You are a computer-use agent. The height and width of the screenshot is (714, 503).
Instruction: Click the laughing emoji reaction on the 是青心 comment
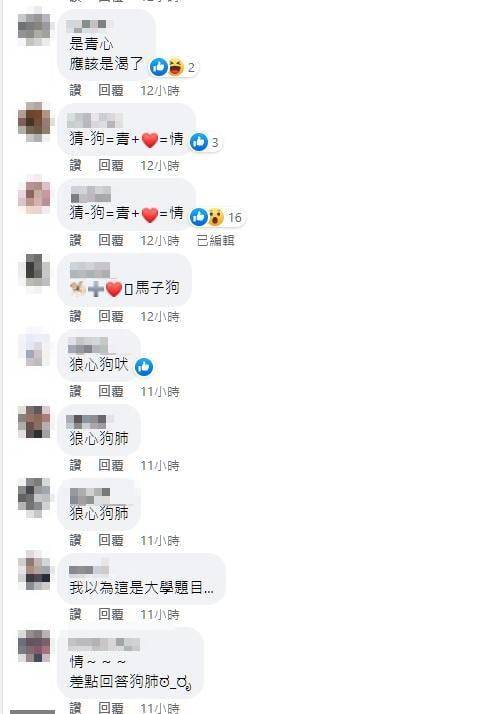pos(176,67)
